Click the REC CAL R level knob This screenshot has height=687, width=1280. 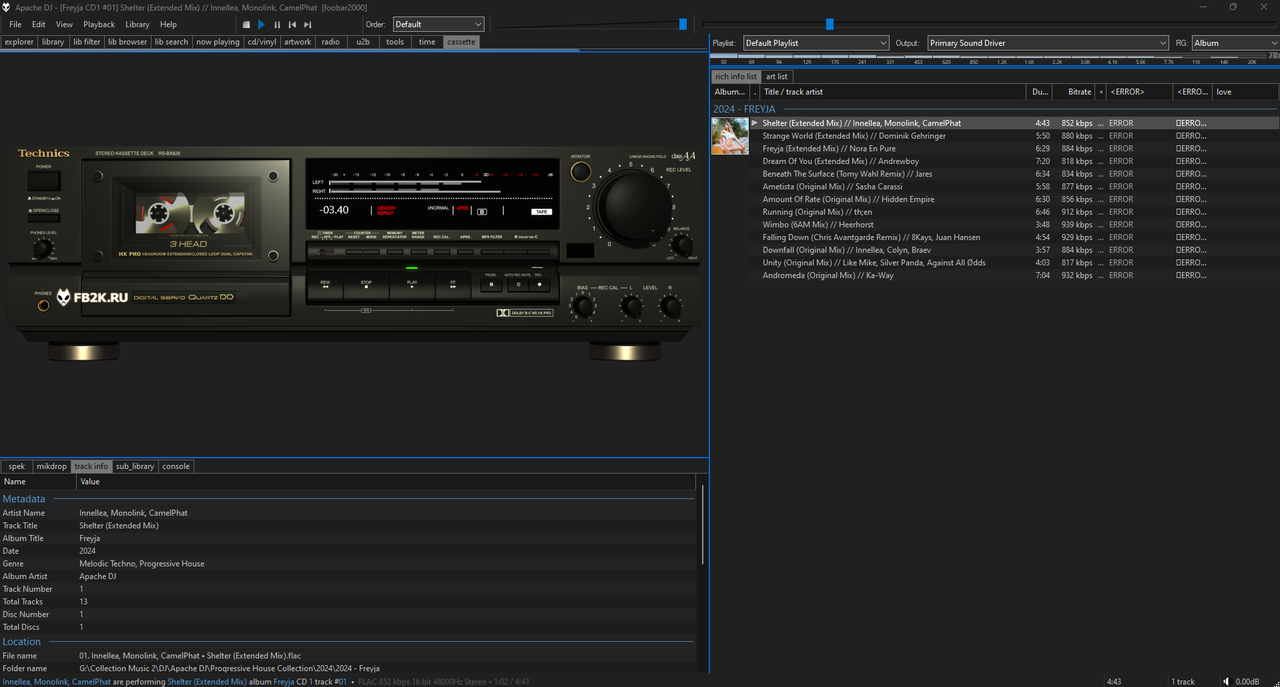point(670,306)
